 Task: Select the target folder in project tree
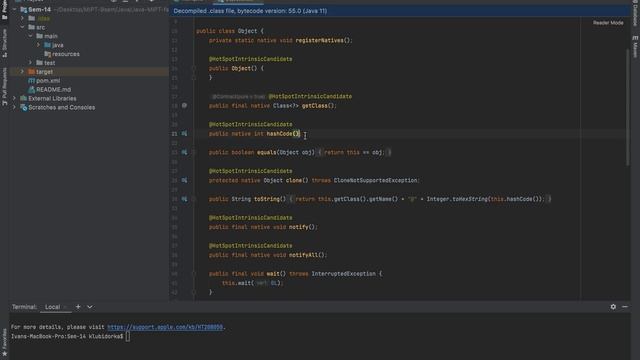(89, 71)
